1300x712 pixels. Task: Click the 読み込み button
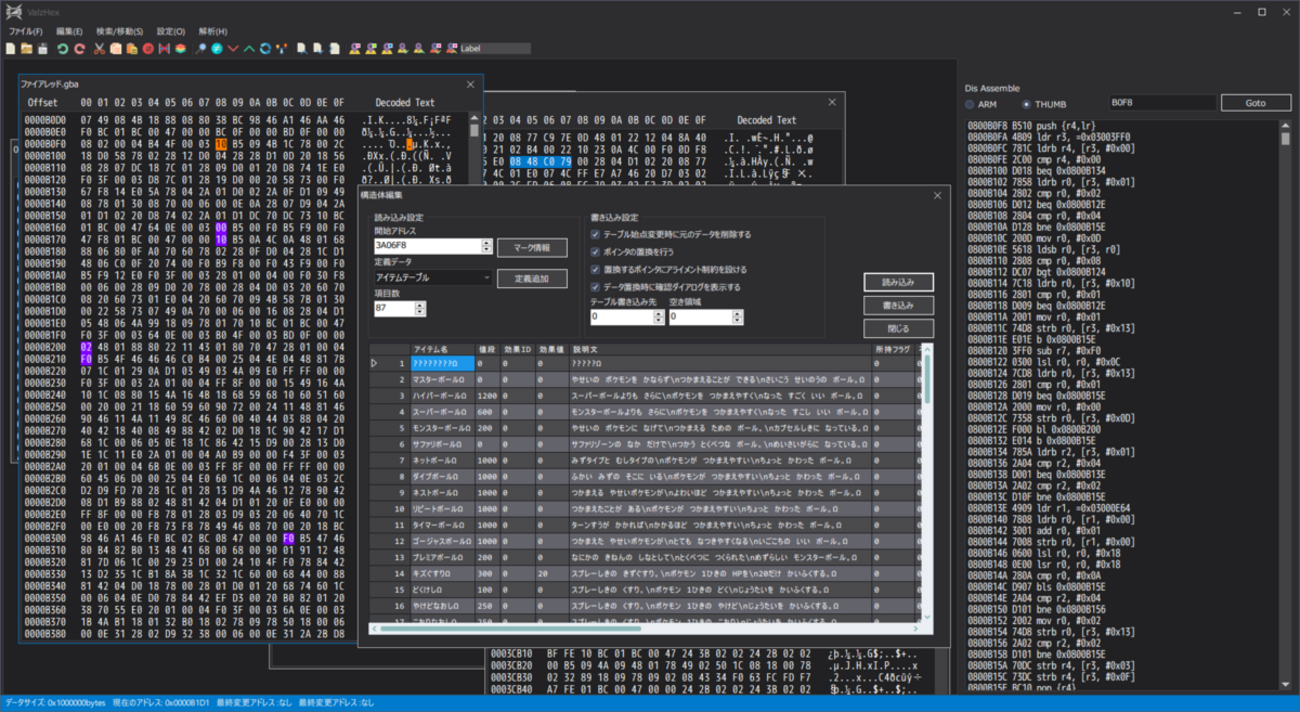[898, 283]
